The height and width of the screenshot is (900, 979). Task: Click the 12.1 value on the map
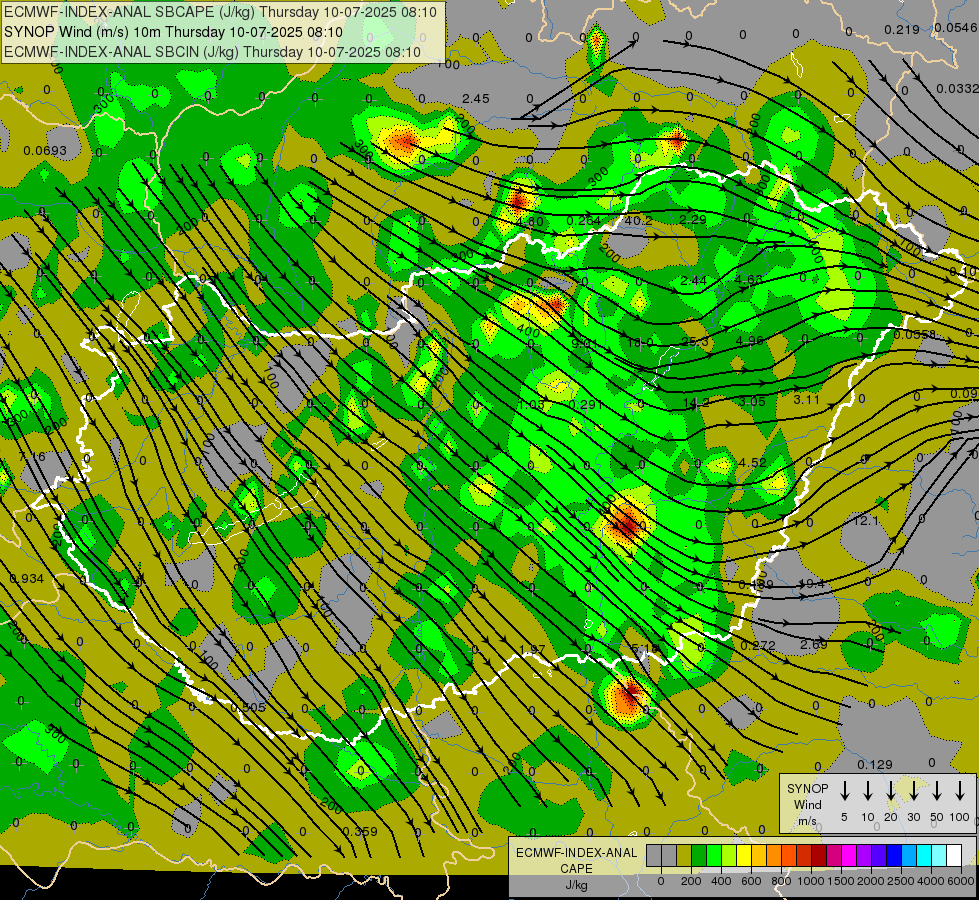[865, 521]
